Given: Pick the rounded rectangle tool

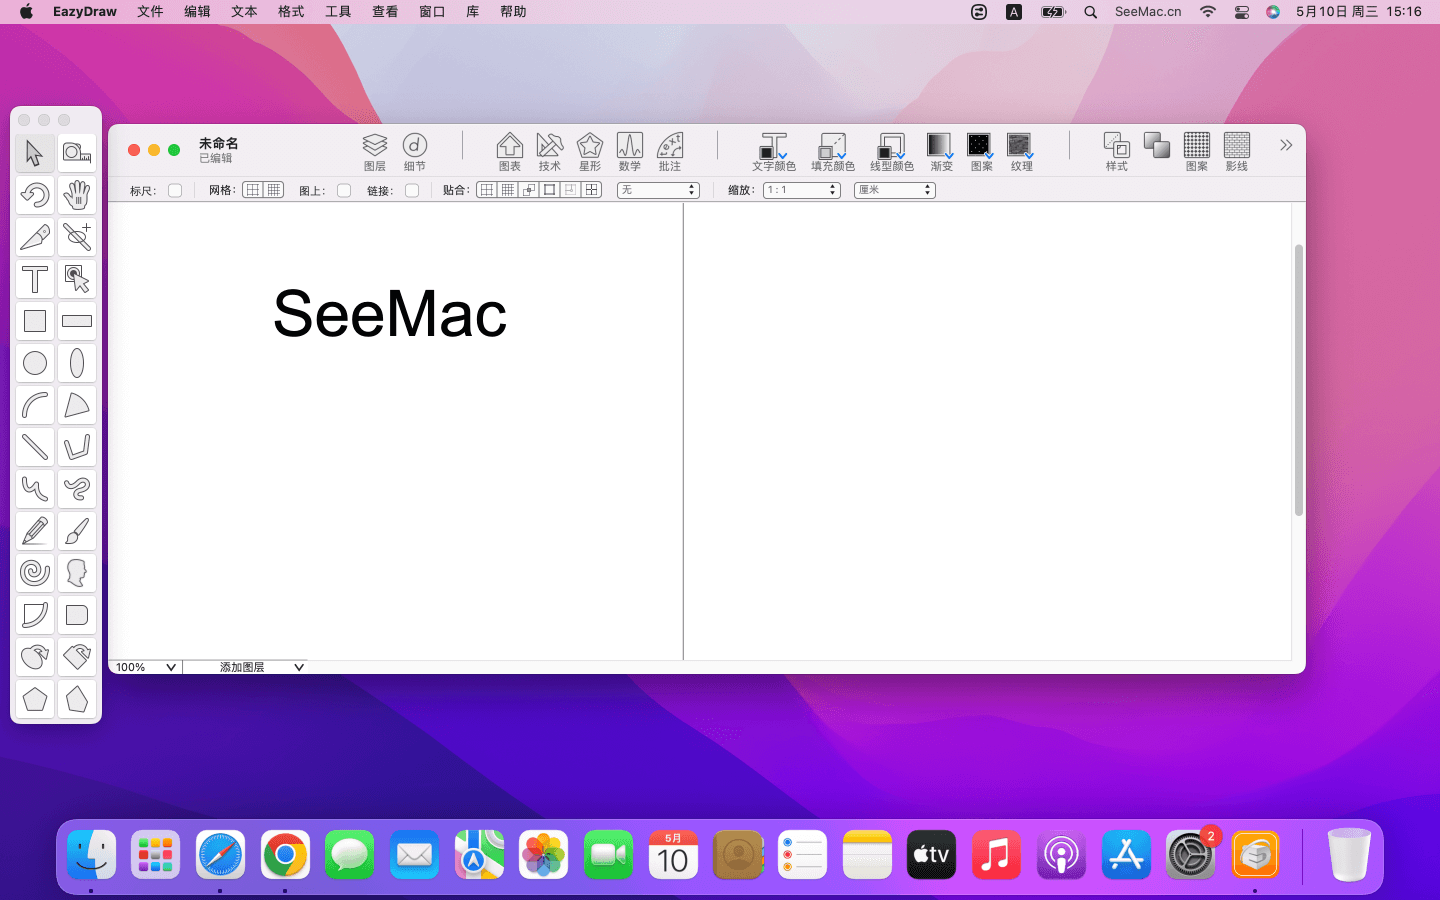Looking at the screenshot, I should click(77, 615).
